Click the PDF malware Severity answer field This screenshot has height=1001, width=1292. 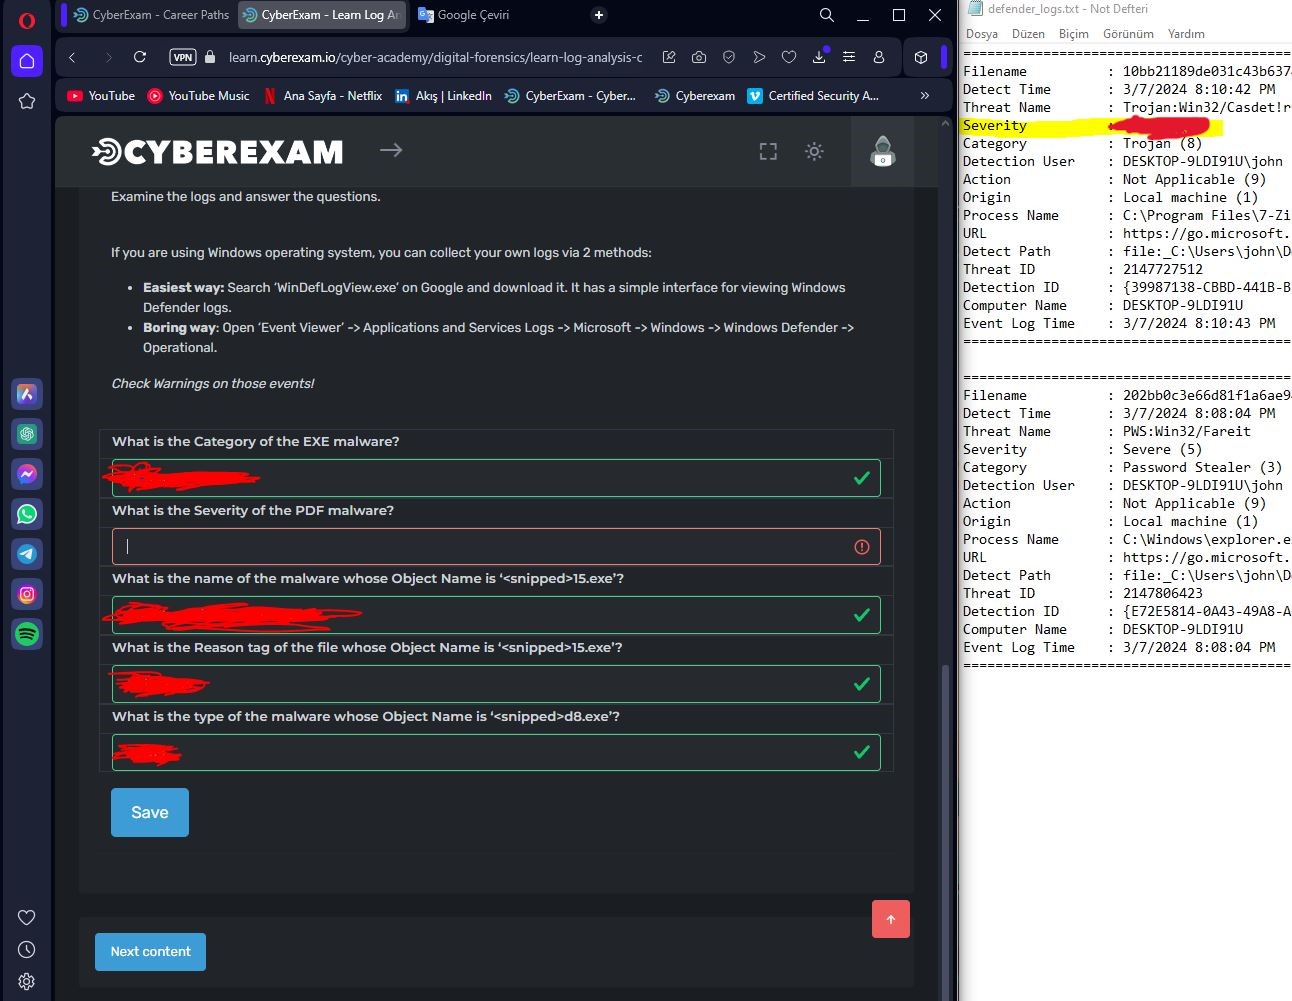click(x=494, y=546)
